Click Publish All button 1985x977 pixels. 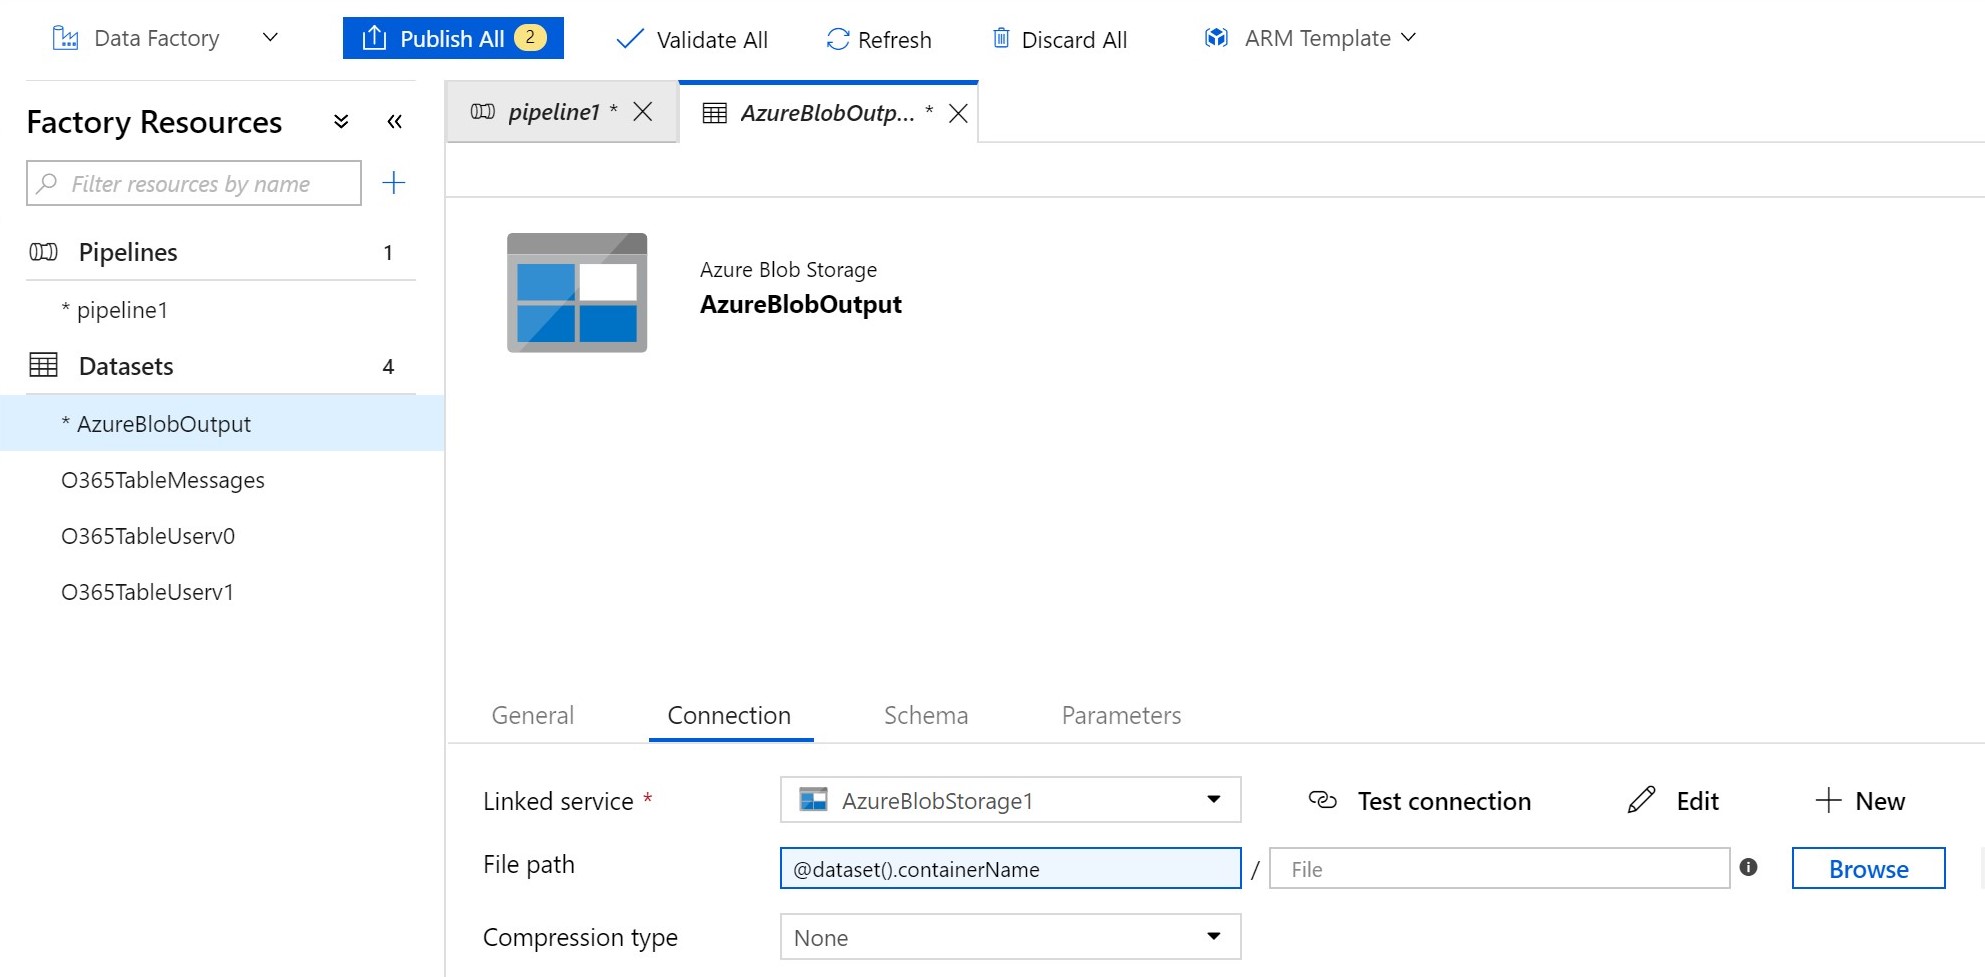point(453,38)
